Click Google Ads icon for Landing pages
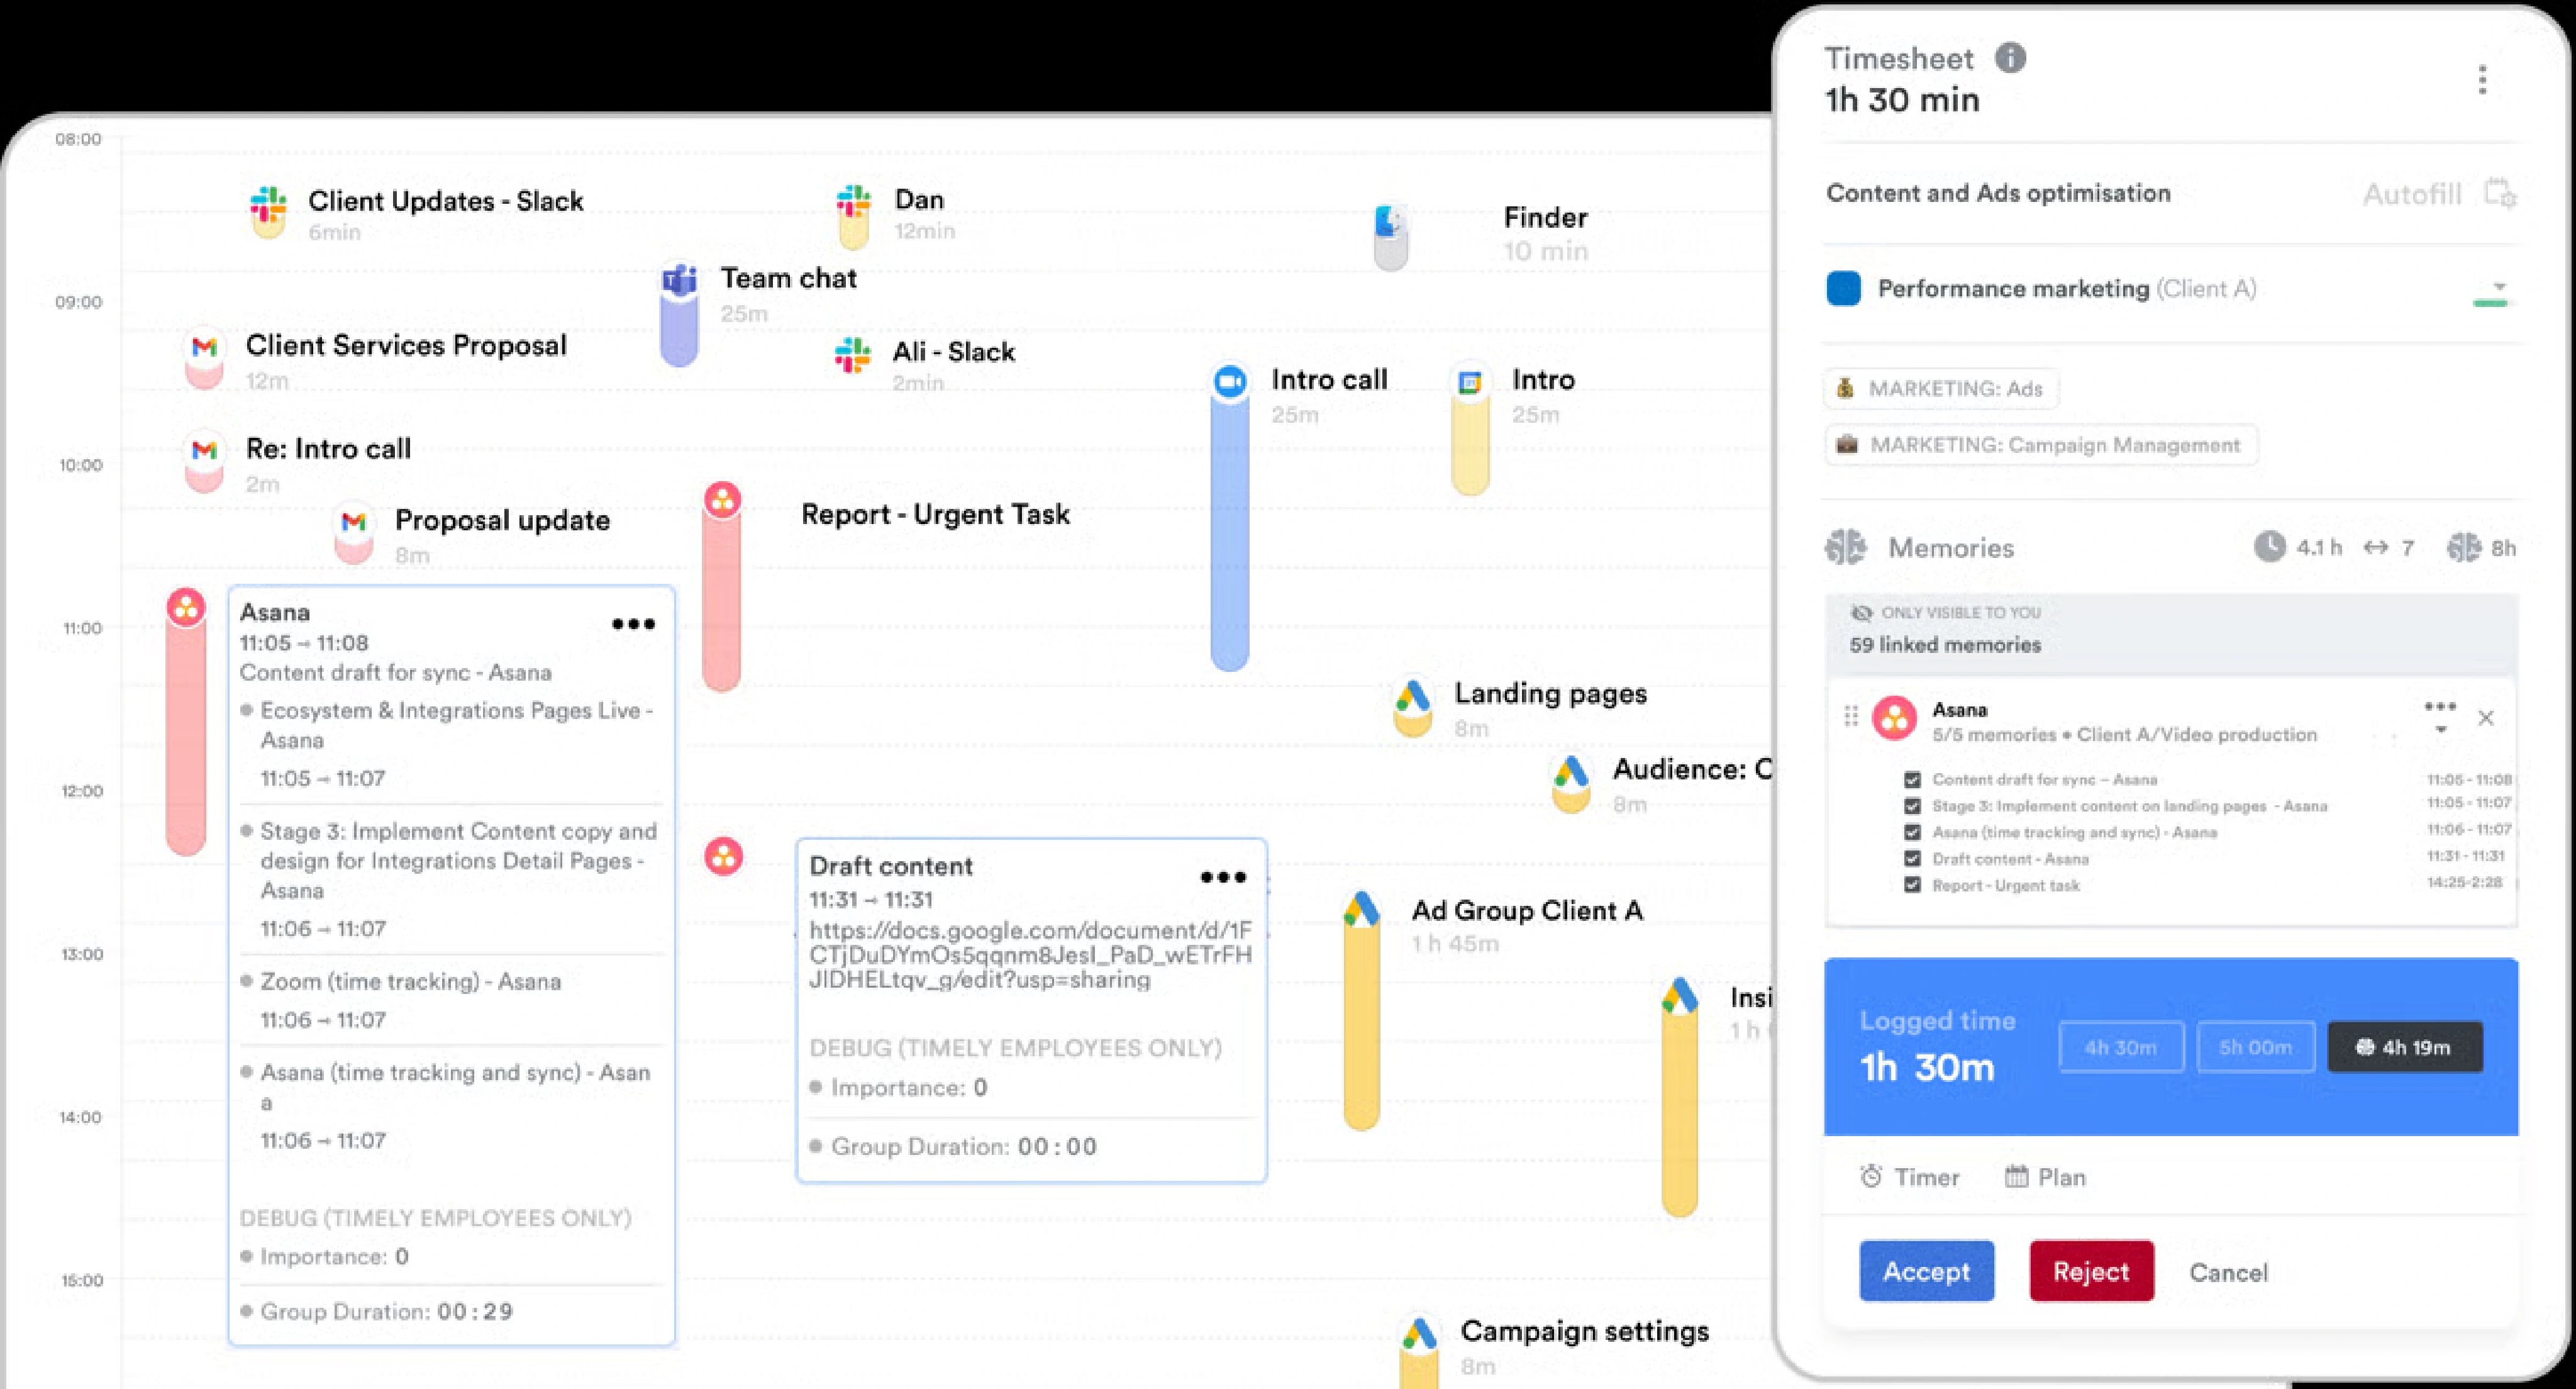The image size is (2576, 1389). (x=1412, y=697)
